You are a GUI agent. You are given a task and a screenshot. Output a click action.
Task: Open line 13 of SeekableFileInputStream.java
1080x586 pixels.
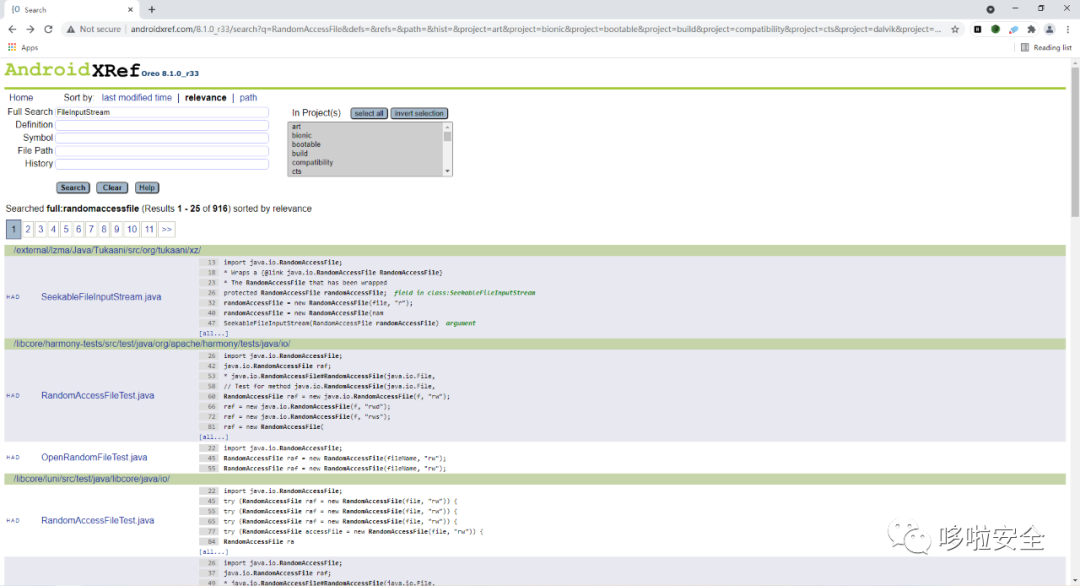pos(211,262)
